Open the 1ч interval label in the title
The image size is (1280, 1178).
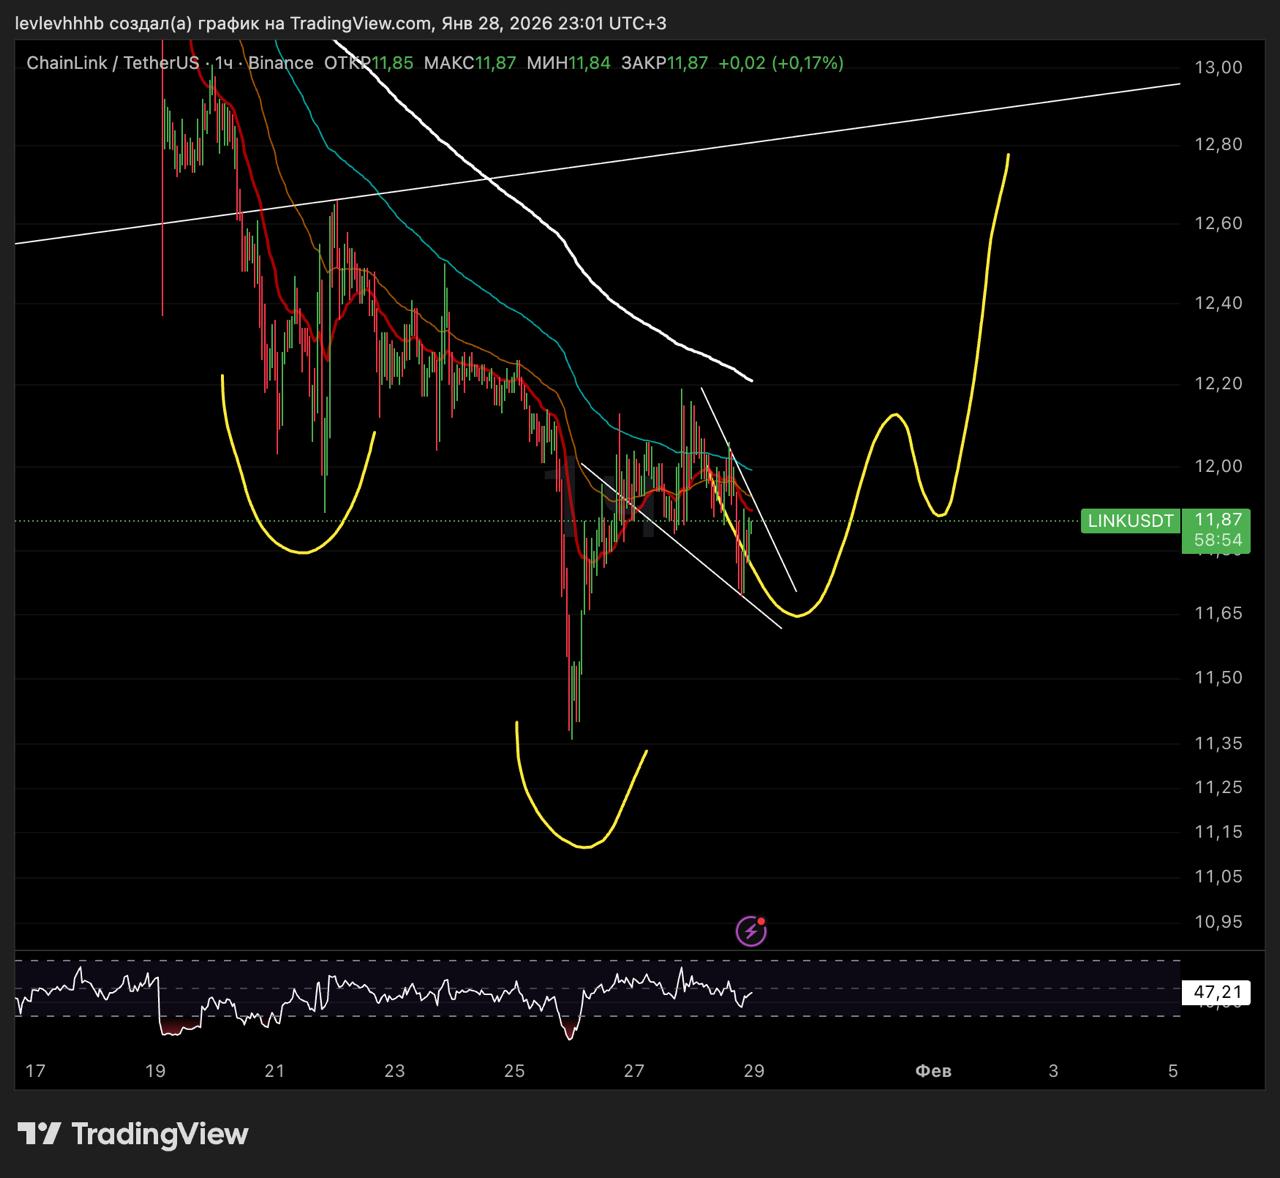click(x=224, y=63)
